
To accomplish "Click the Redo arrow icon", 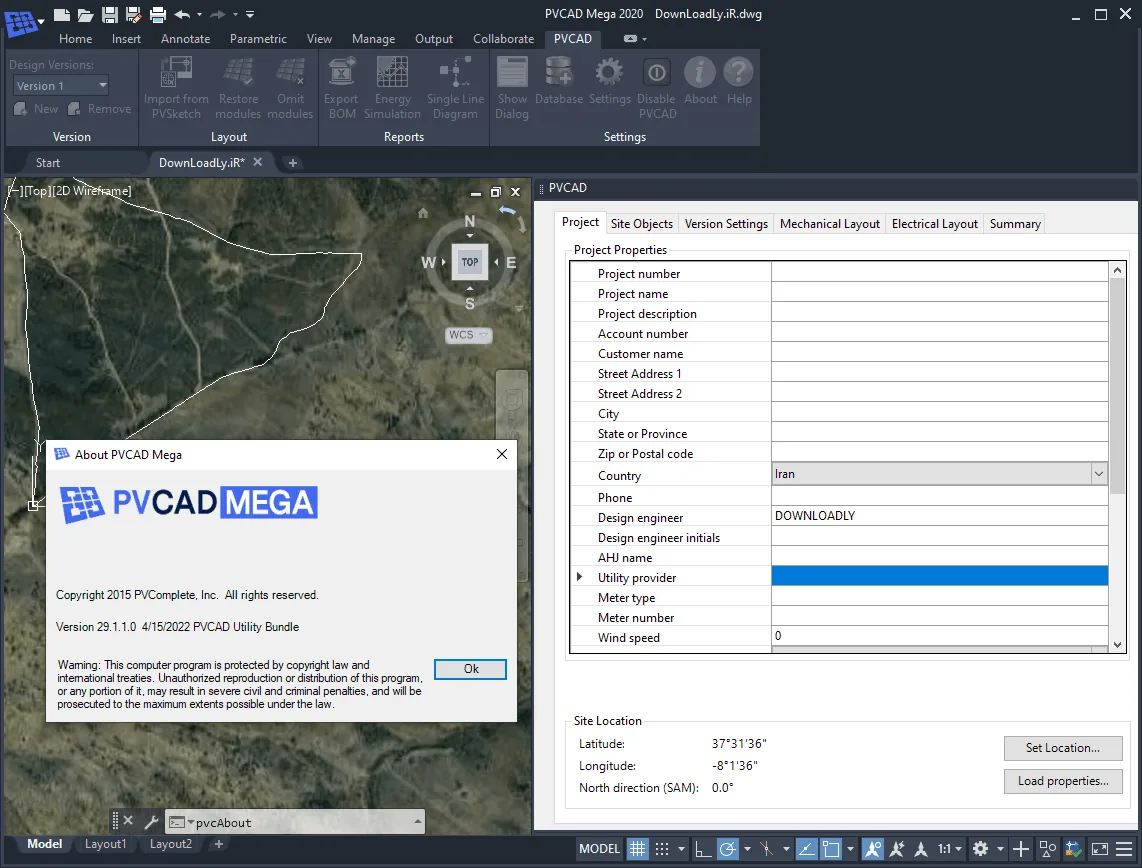I will tap(217, 14).
